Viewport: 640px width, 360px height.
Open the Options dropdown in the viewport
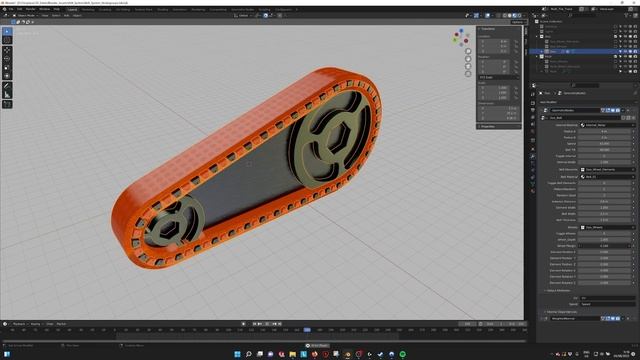click(518, 22)
